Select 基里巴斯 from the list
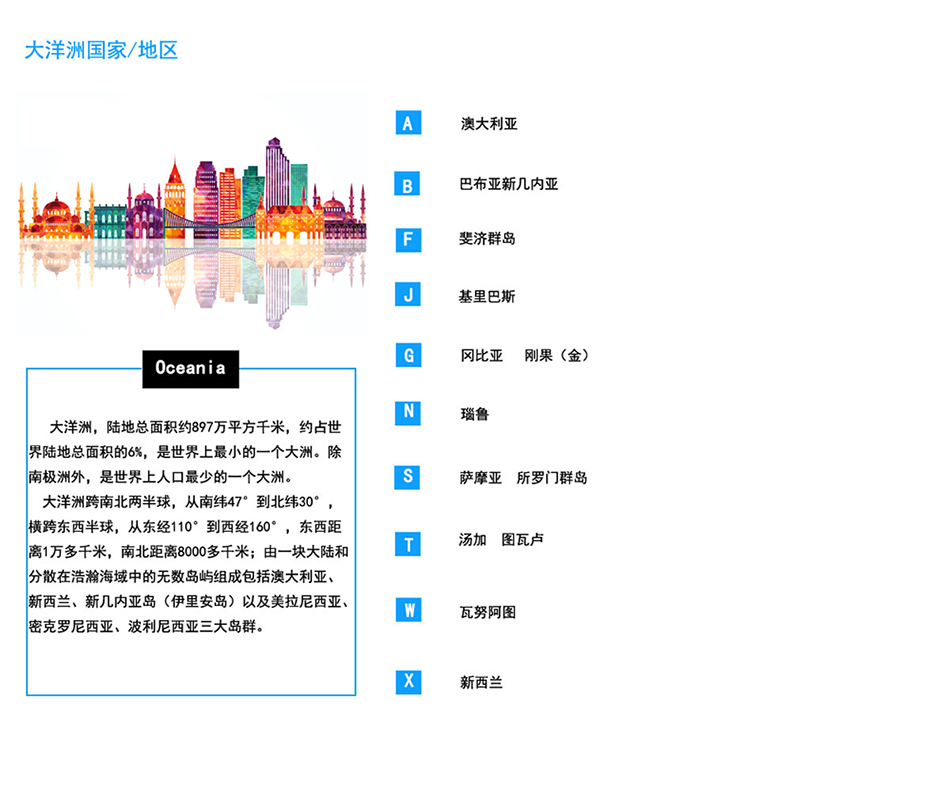This screenshot has width=950, height=791. (x=487, y=296)
